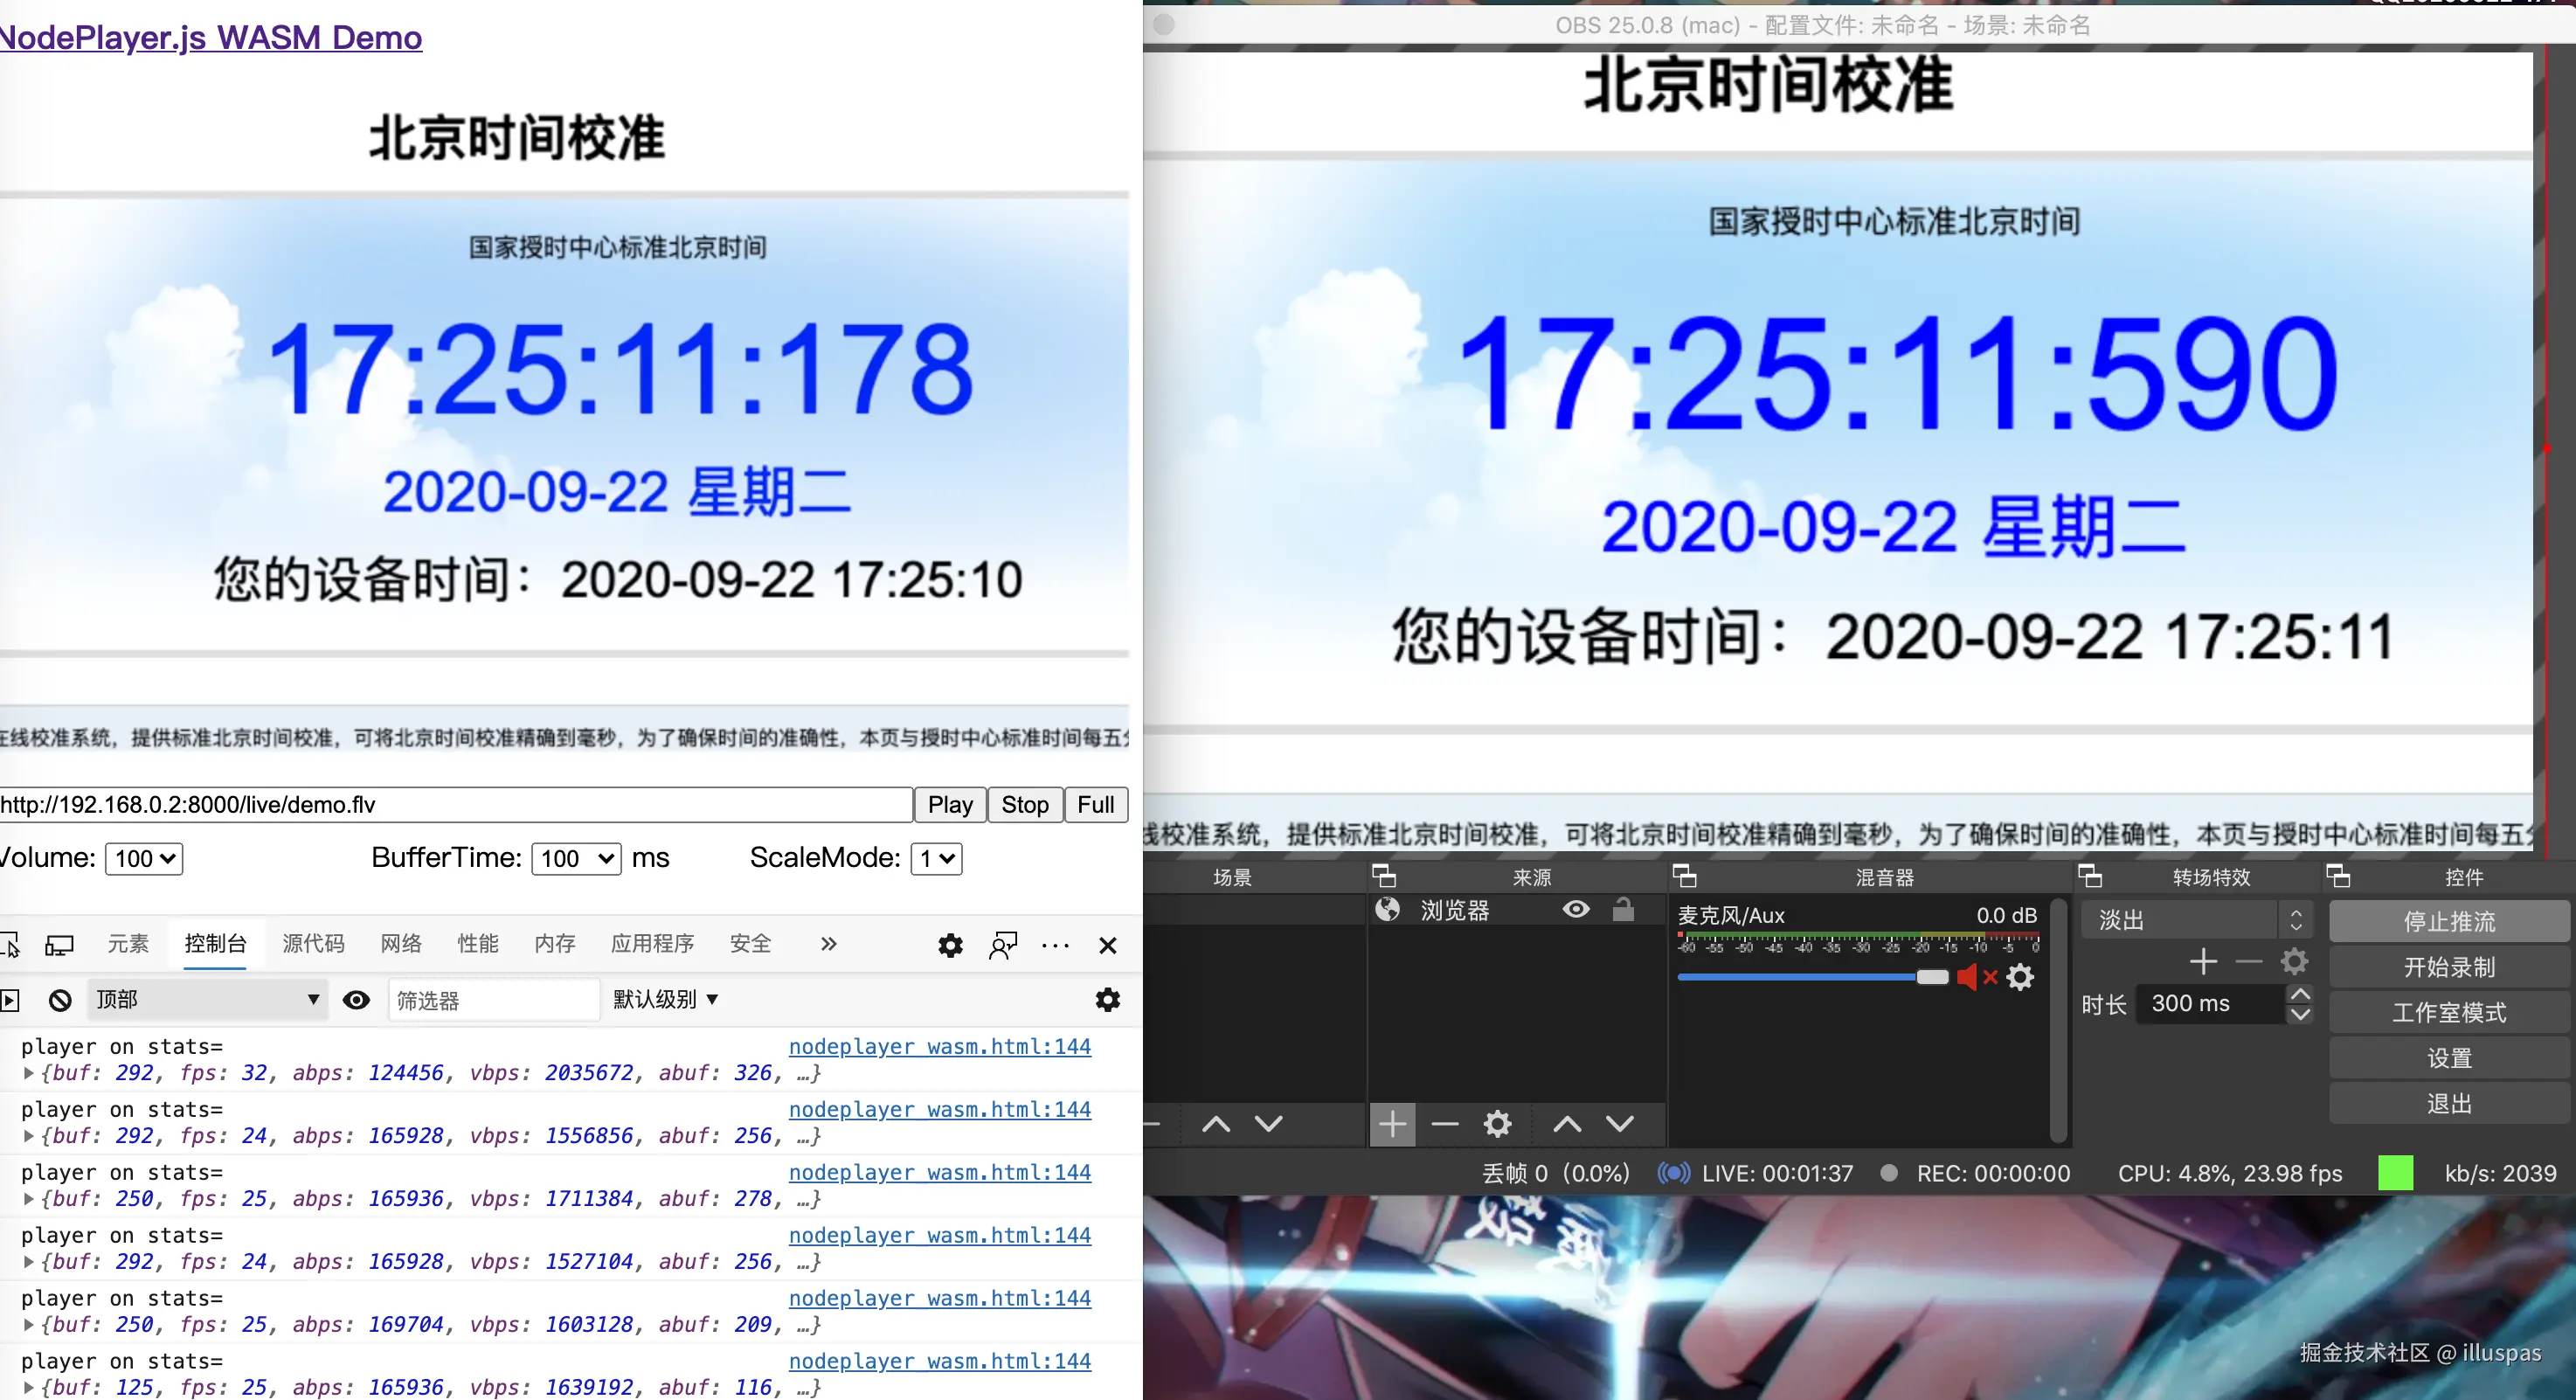Open DevTools feedback person icon
This screenshot has height=1400, width=2576.
[x=1003, y=945]
